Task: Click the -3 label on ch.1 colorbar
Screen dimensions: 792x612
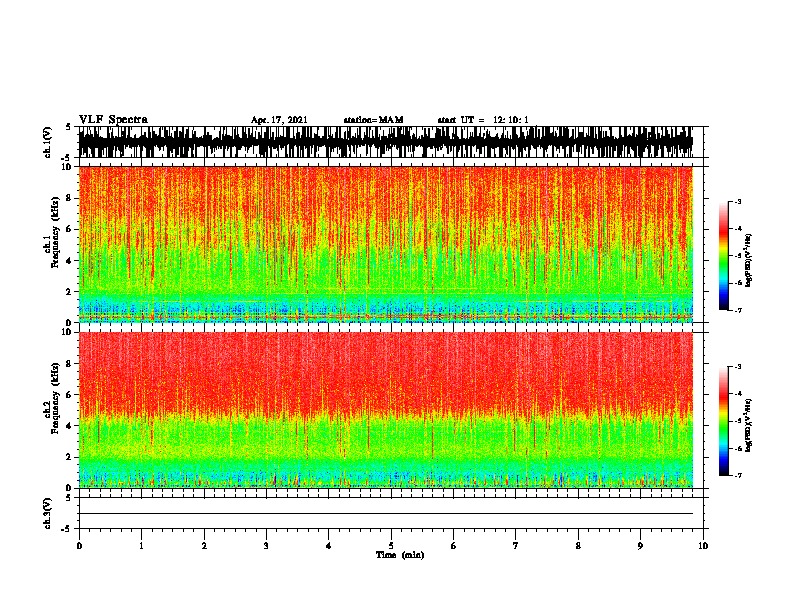Action: pyautogui.click(x=738, y=202)
